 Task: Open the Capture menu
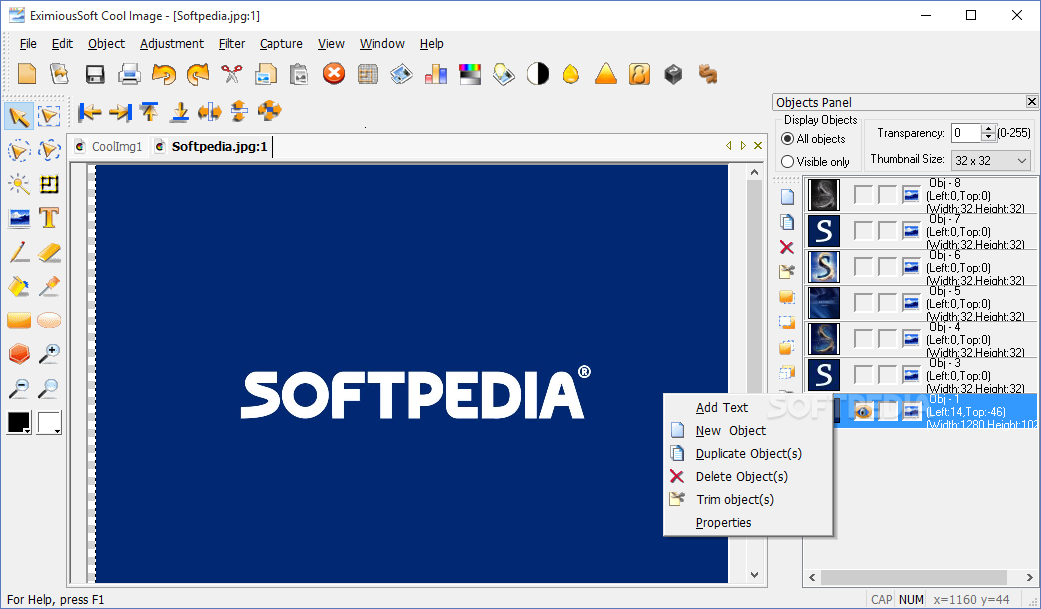281,43
